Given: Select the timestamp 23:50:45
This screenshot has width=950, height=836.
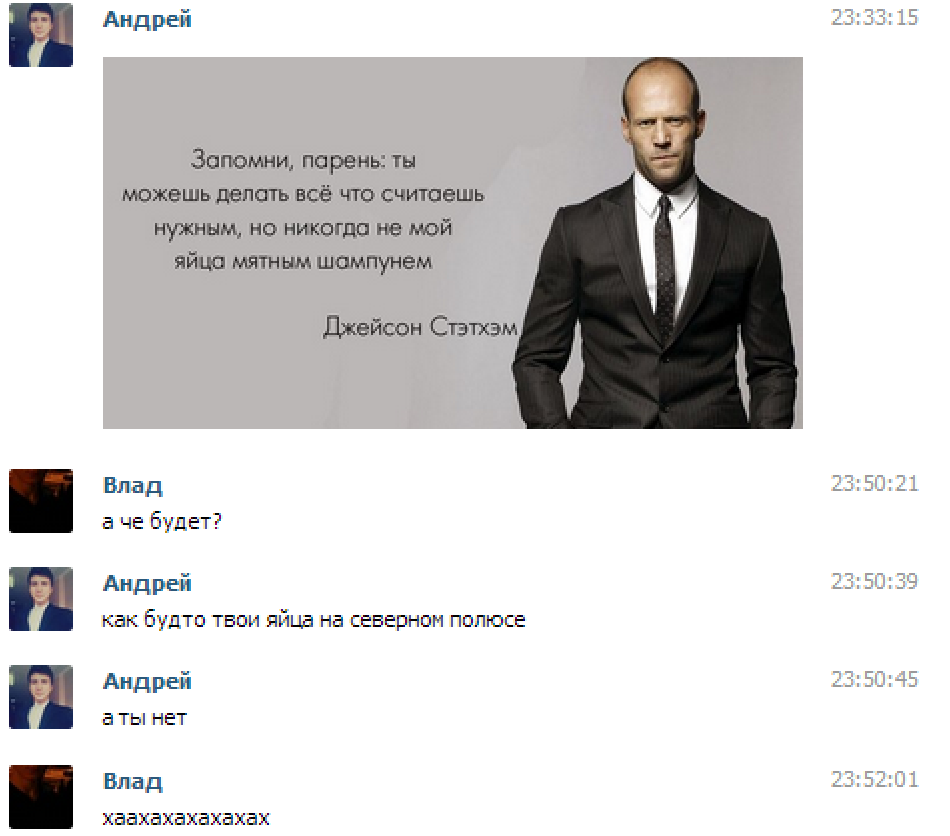Looking at the screenshot, I should click(x=874, y=680).
